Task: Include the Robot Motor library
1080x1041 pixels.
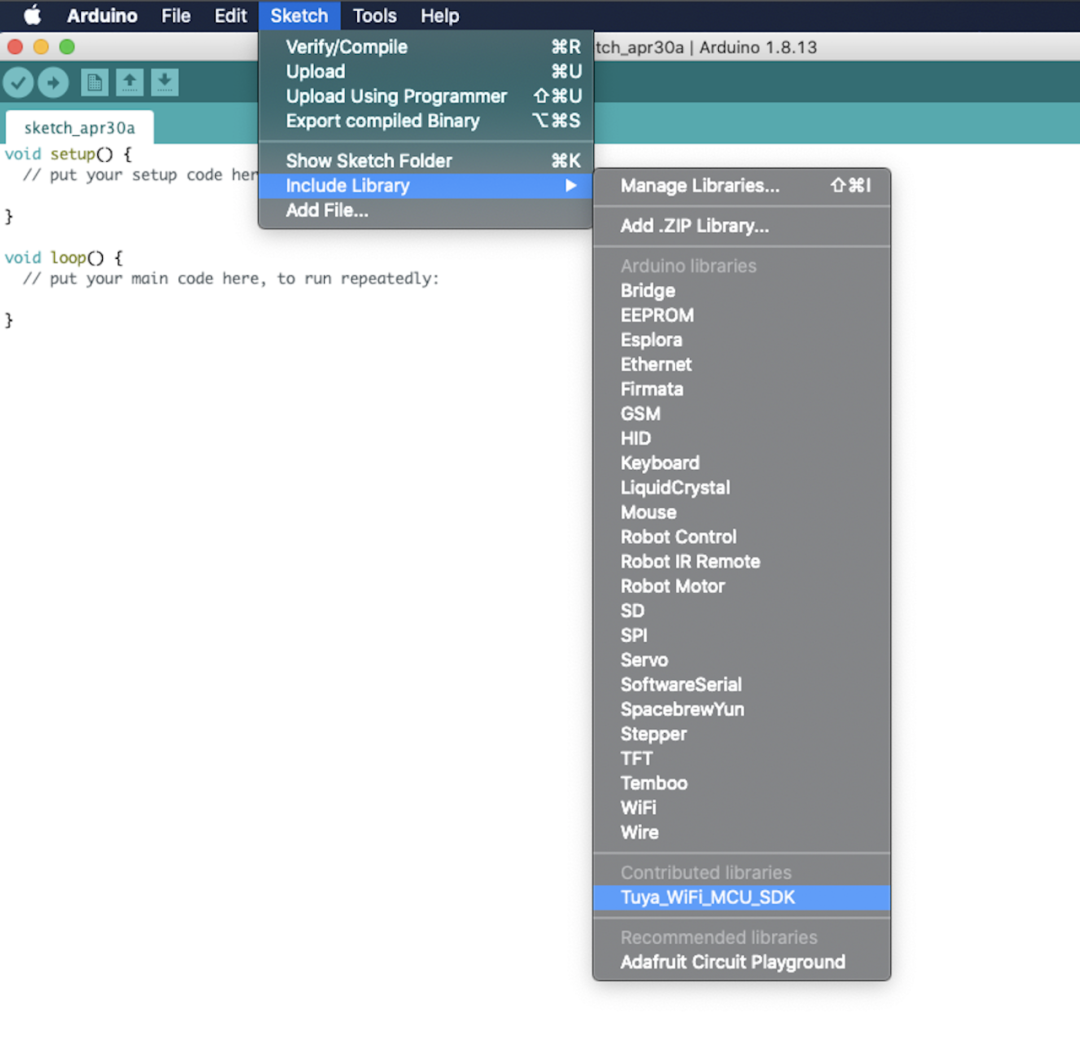Action: [742, 586]
